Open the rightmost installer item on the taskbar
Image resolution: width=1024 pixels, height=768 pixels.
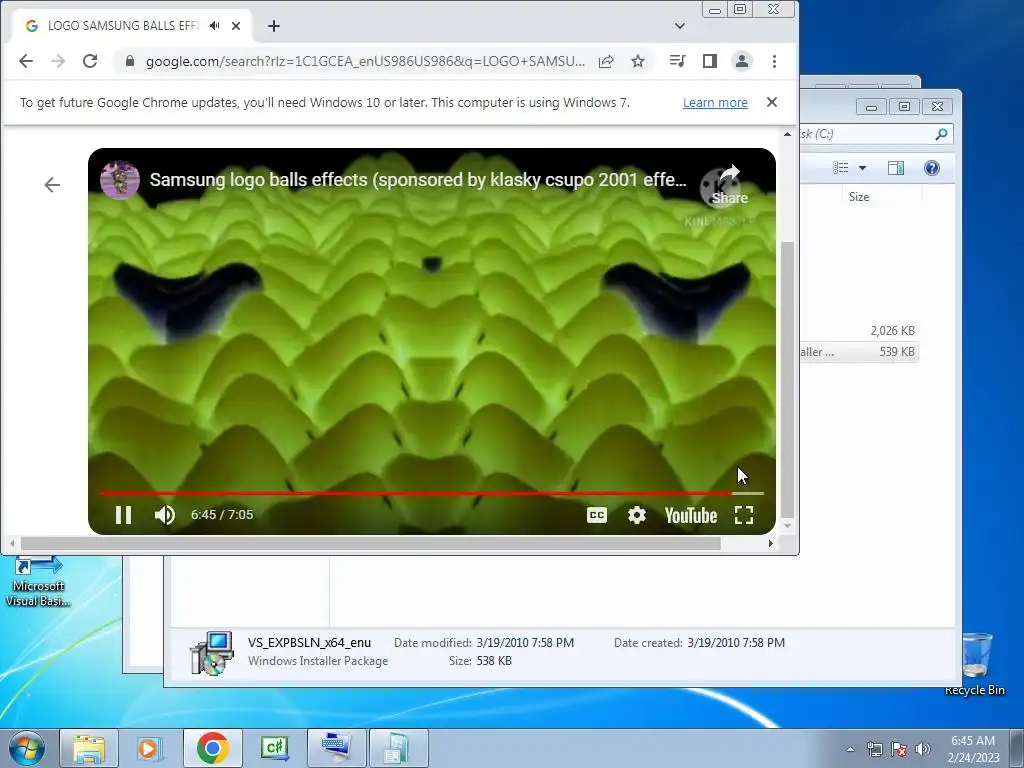(x=398, y=748)
